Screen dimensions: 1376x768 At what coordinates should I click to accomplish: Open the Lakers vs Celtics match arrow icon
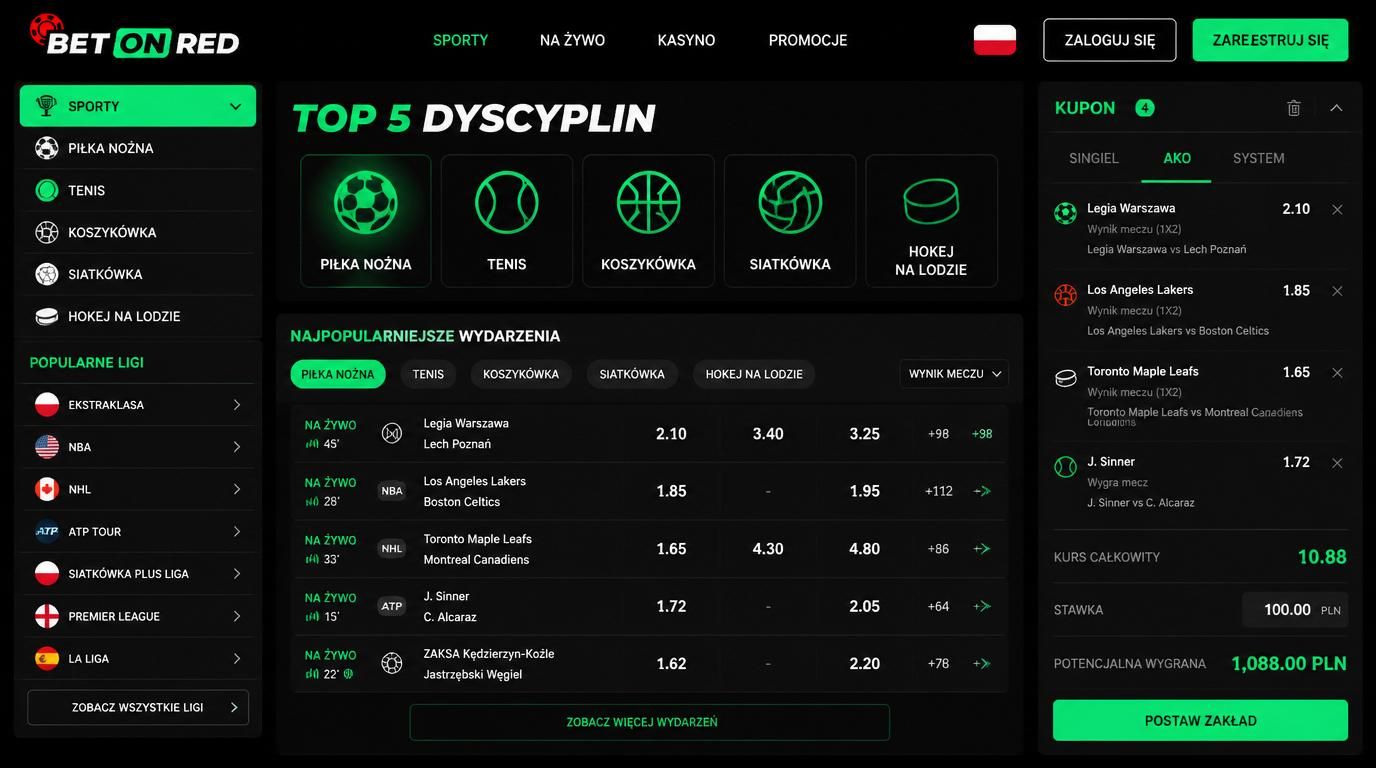[x=982, y=491]
